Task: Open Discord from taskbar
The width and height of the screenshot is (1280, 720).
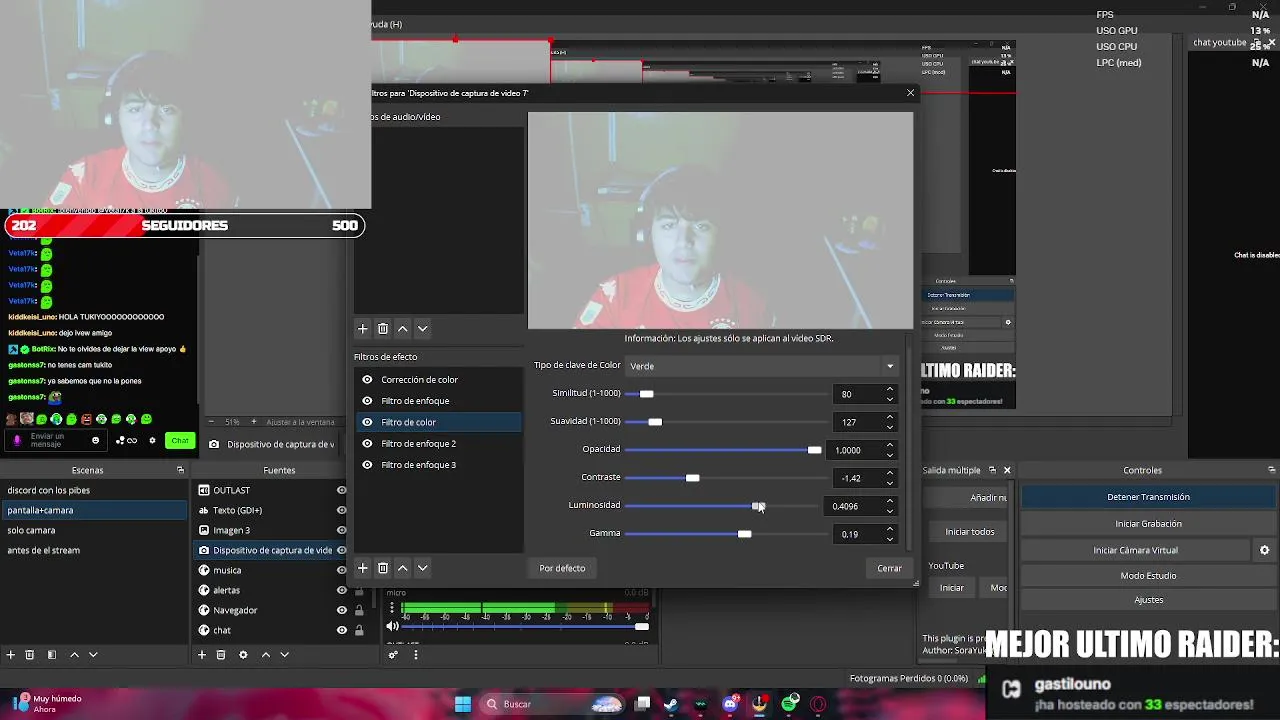Action: click(x=731, y=704)
